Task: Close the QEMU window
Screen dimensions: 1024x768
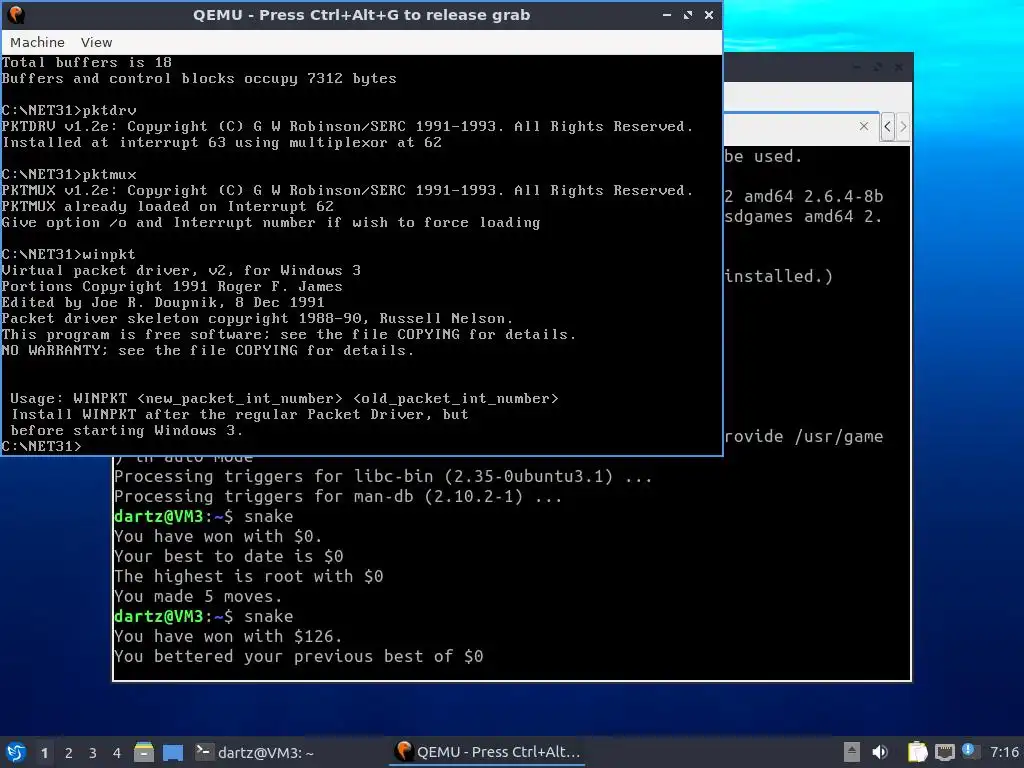Action: point(709,14)
